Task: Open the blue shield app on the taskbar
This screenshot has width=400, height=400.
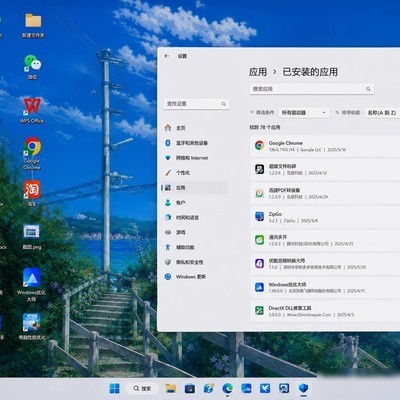Action: [x=303, y=388]
